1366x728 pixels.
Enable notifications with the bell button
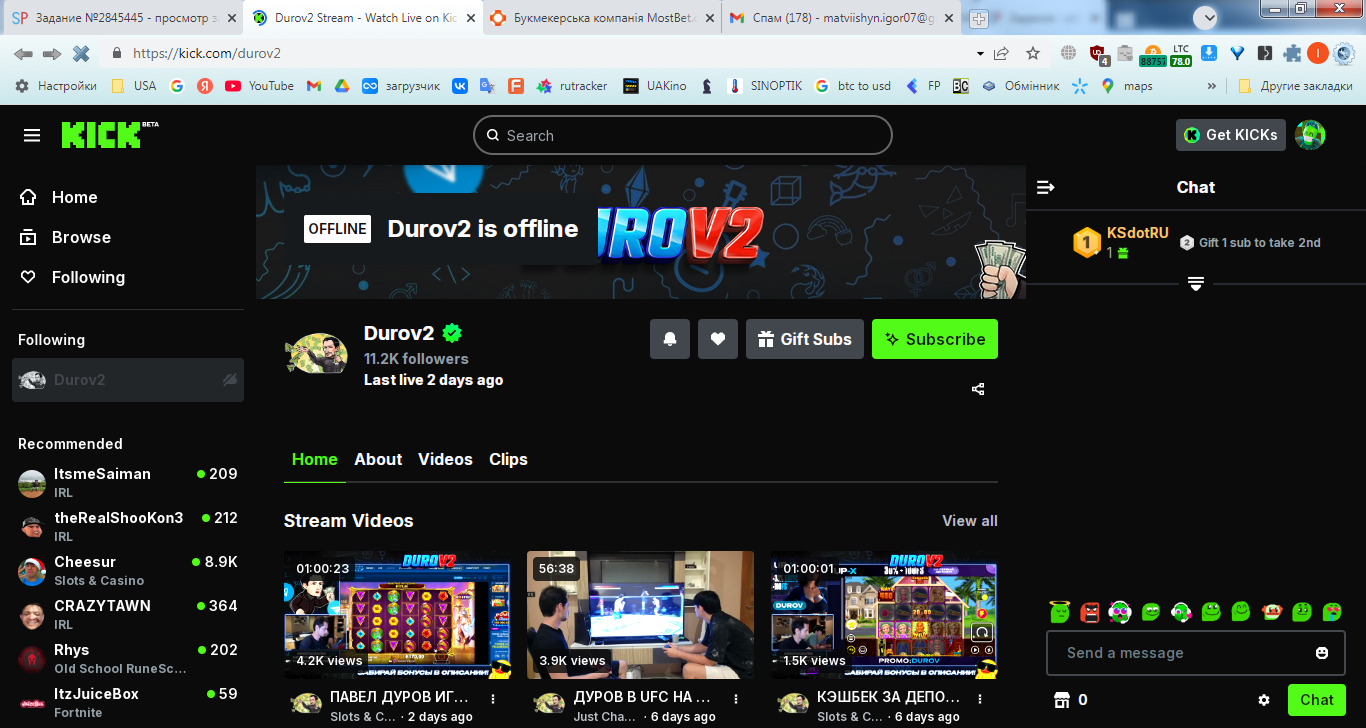coord(670,339)
